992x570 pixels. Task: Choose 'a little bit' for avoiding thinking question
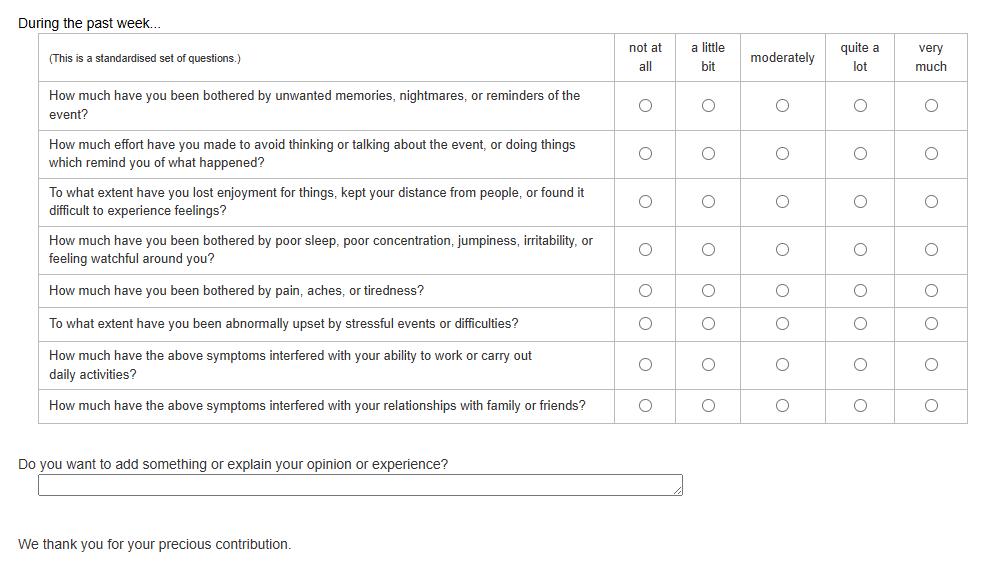(x=708, y=153)
